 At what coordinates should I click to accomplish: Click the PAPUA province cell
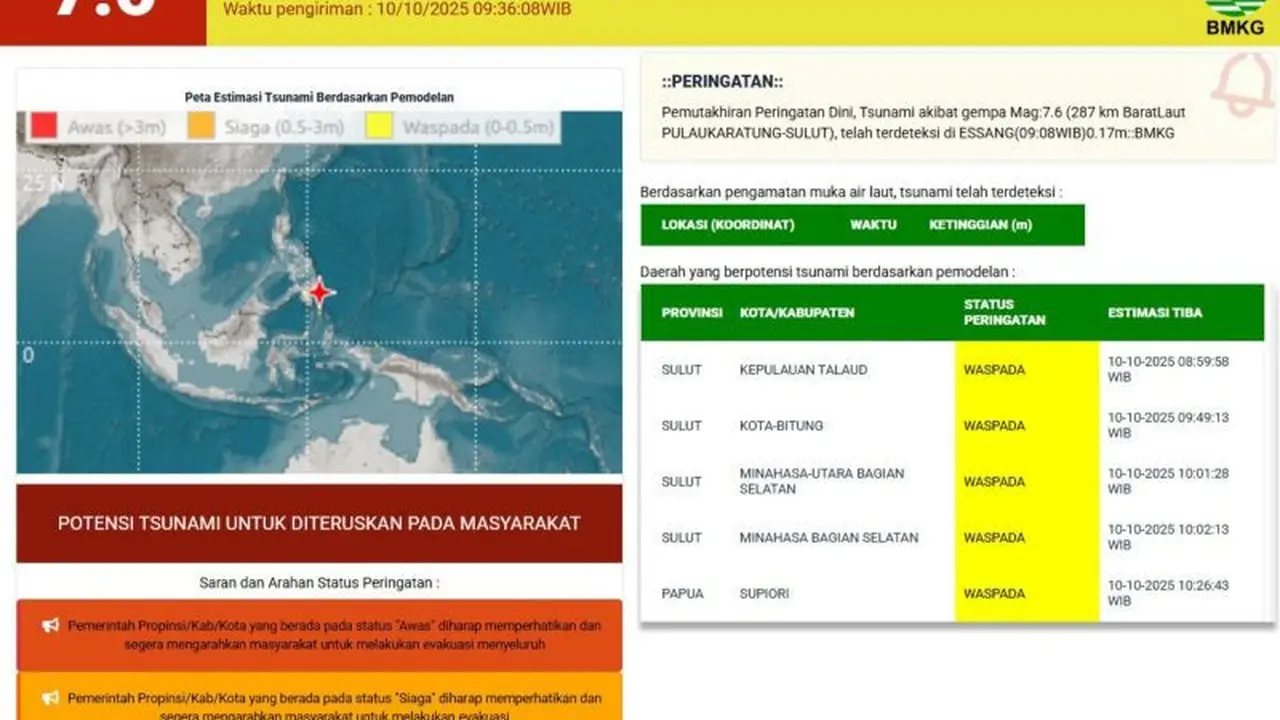click(682, 594)
